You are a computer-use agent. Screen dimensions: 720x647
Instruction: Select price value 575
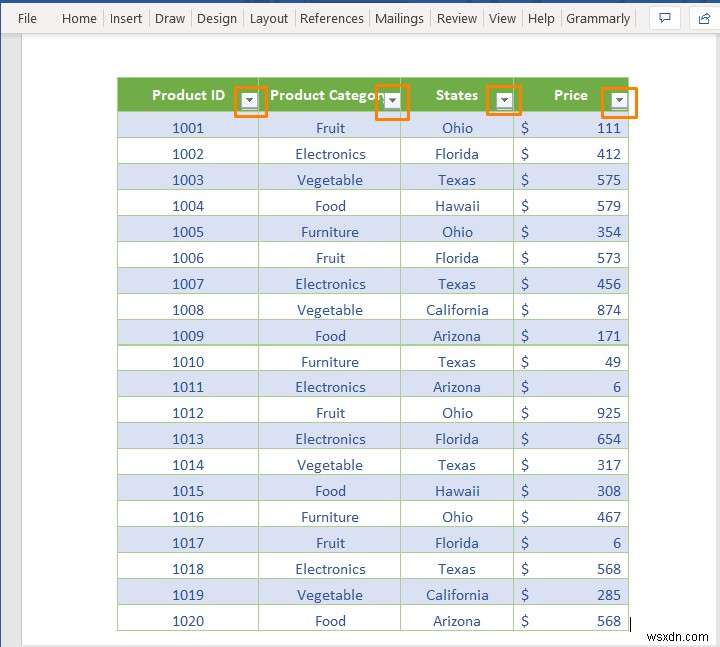pyautogui.click(x=609, y=180)
